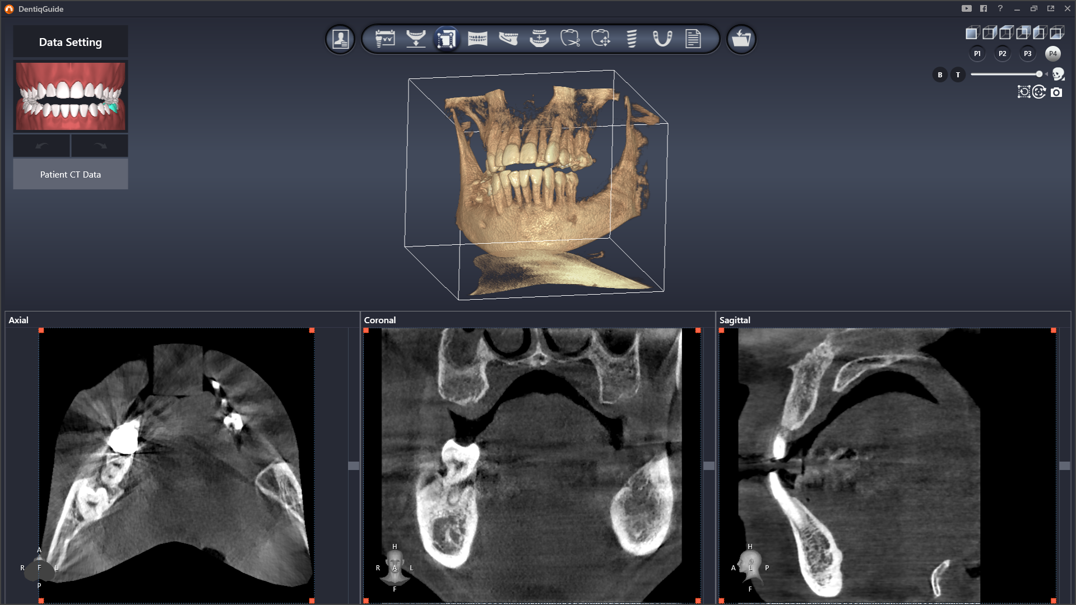Click the Patient CT Data button
The width and height of the screenshot is (1076, 605).
pos(70,174)
